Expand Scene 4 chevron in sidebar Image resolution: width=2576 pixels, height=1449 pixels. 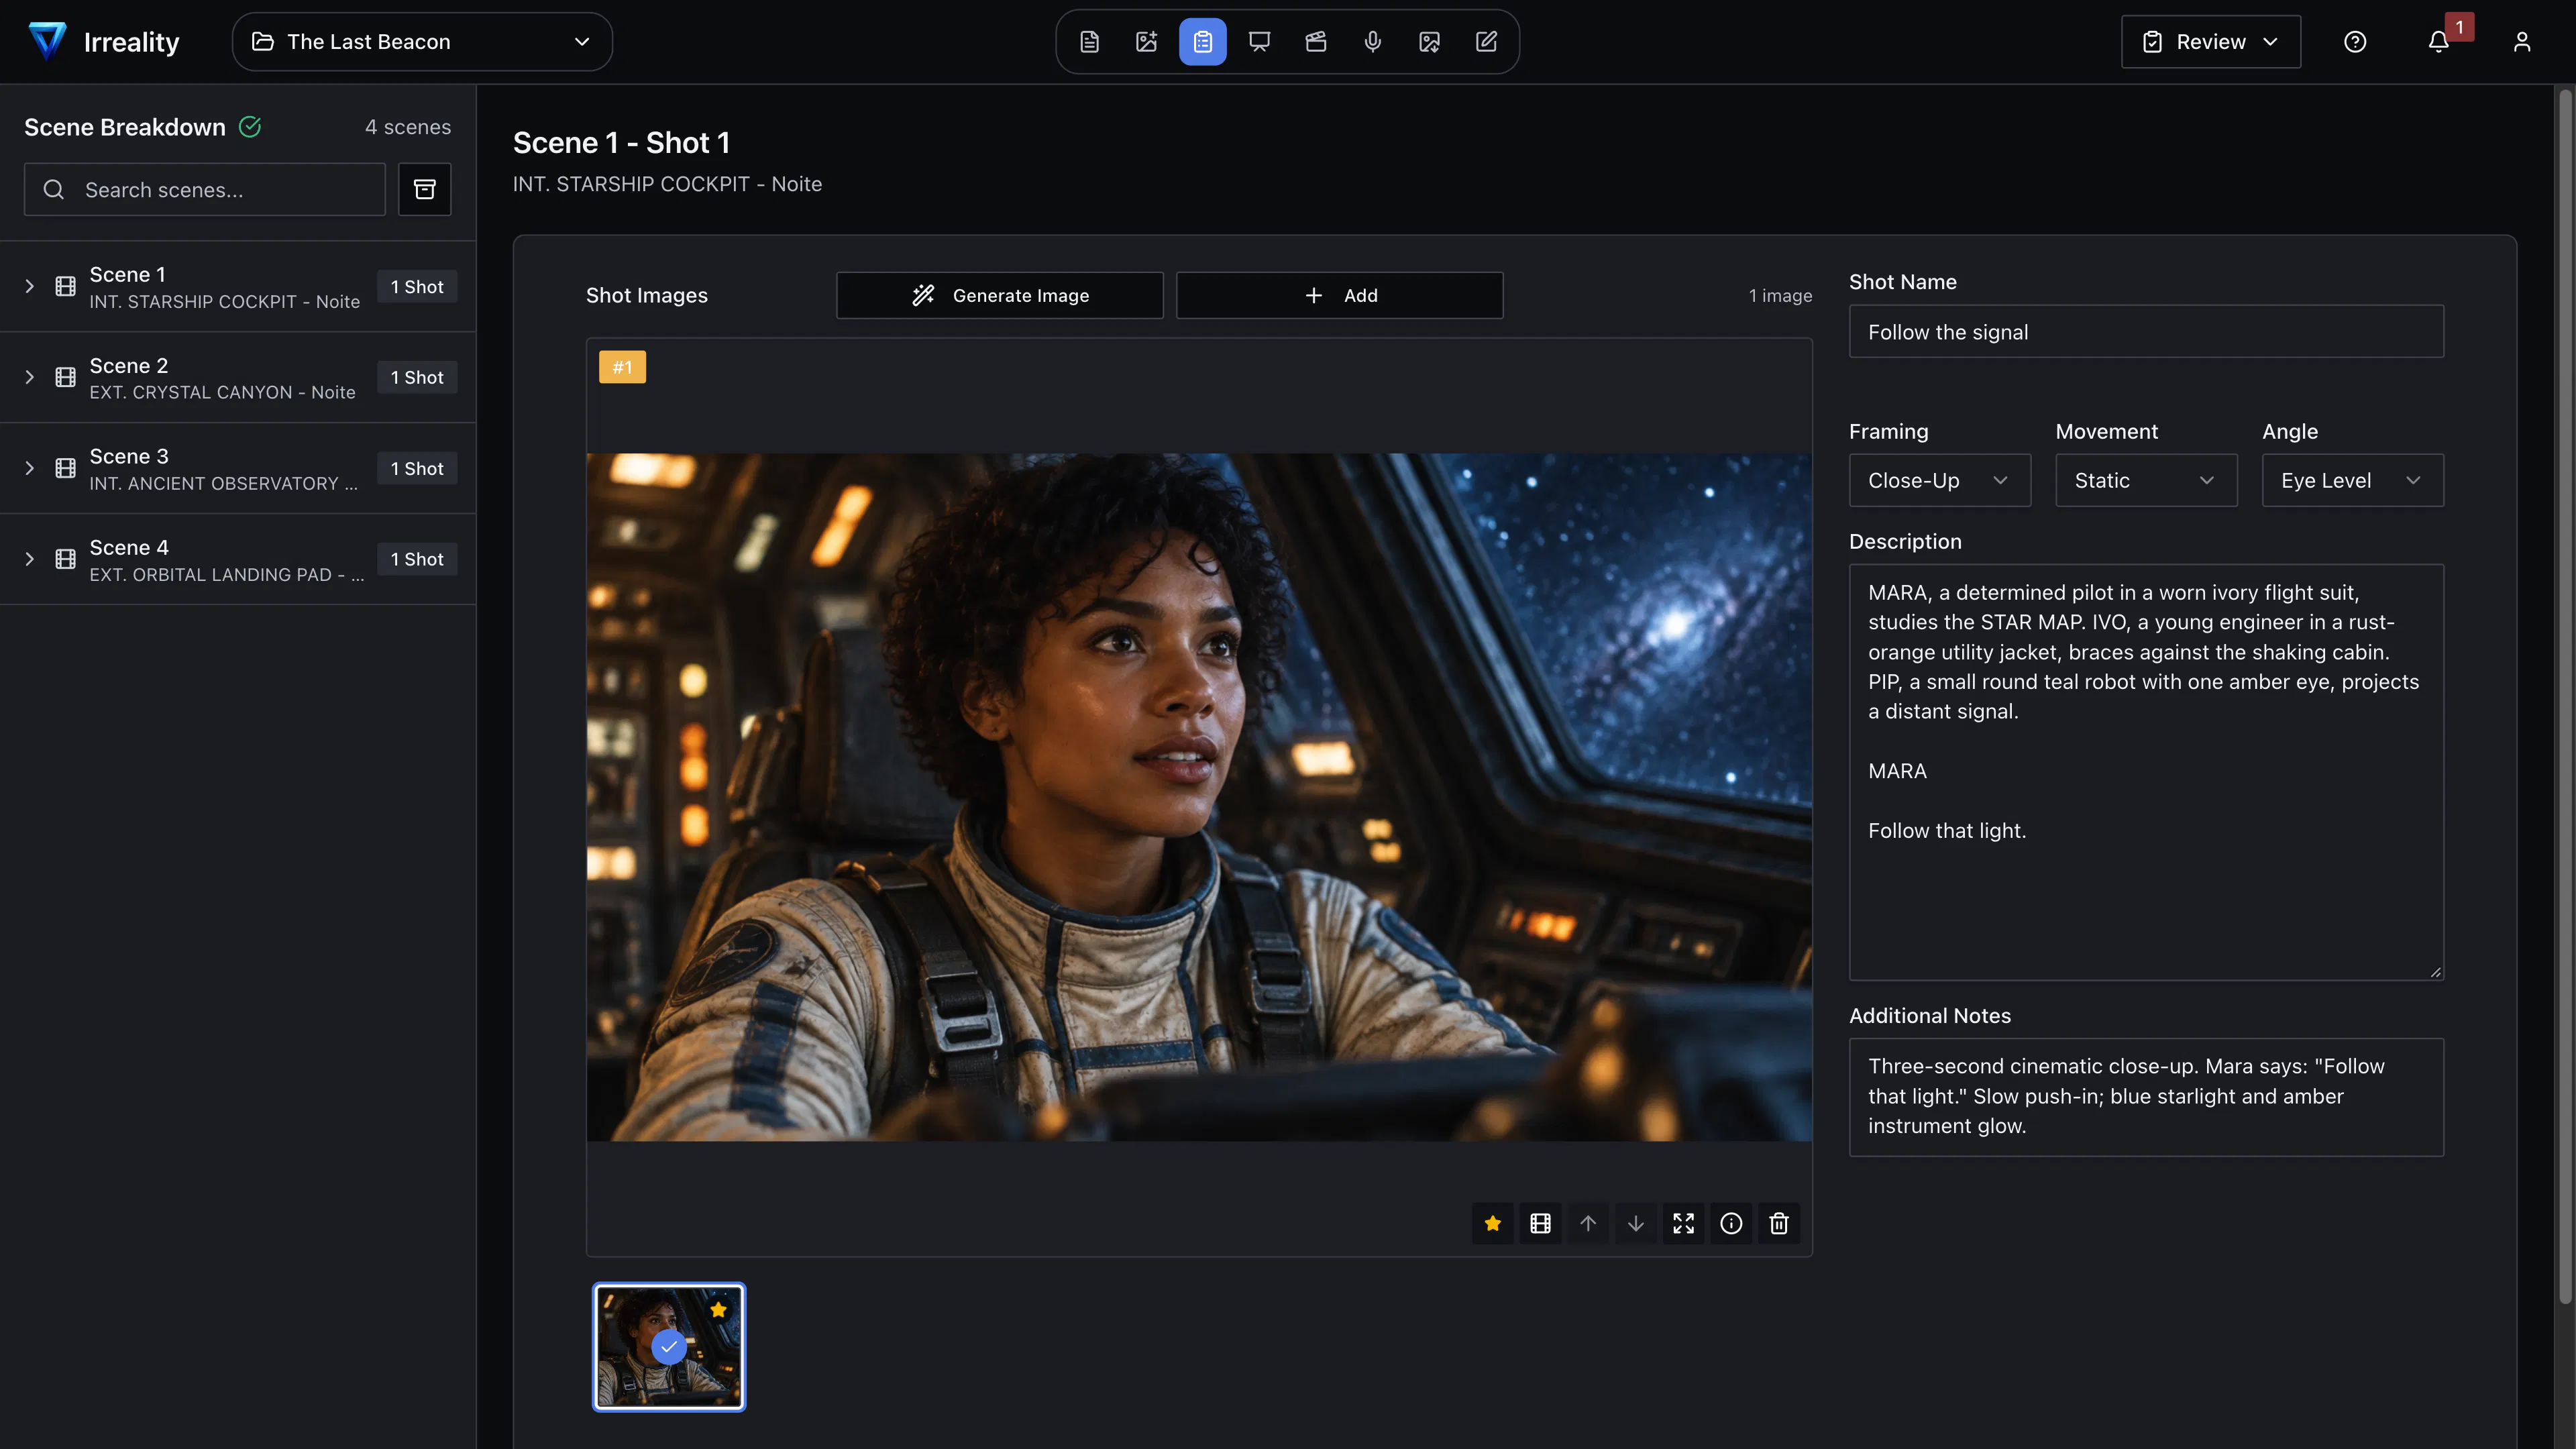[29, 559]
